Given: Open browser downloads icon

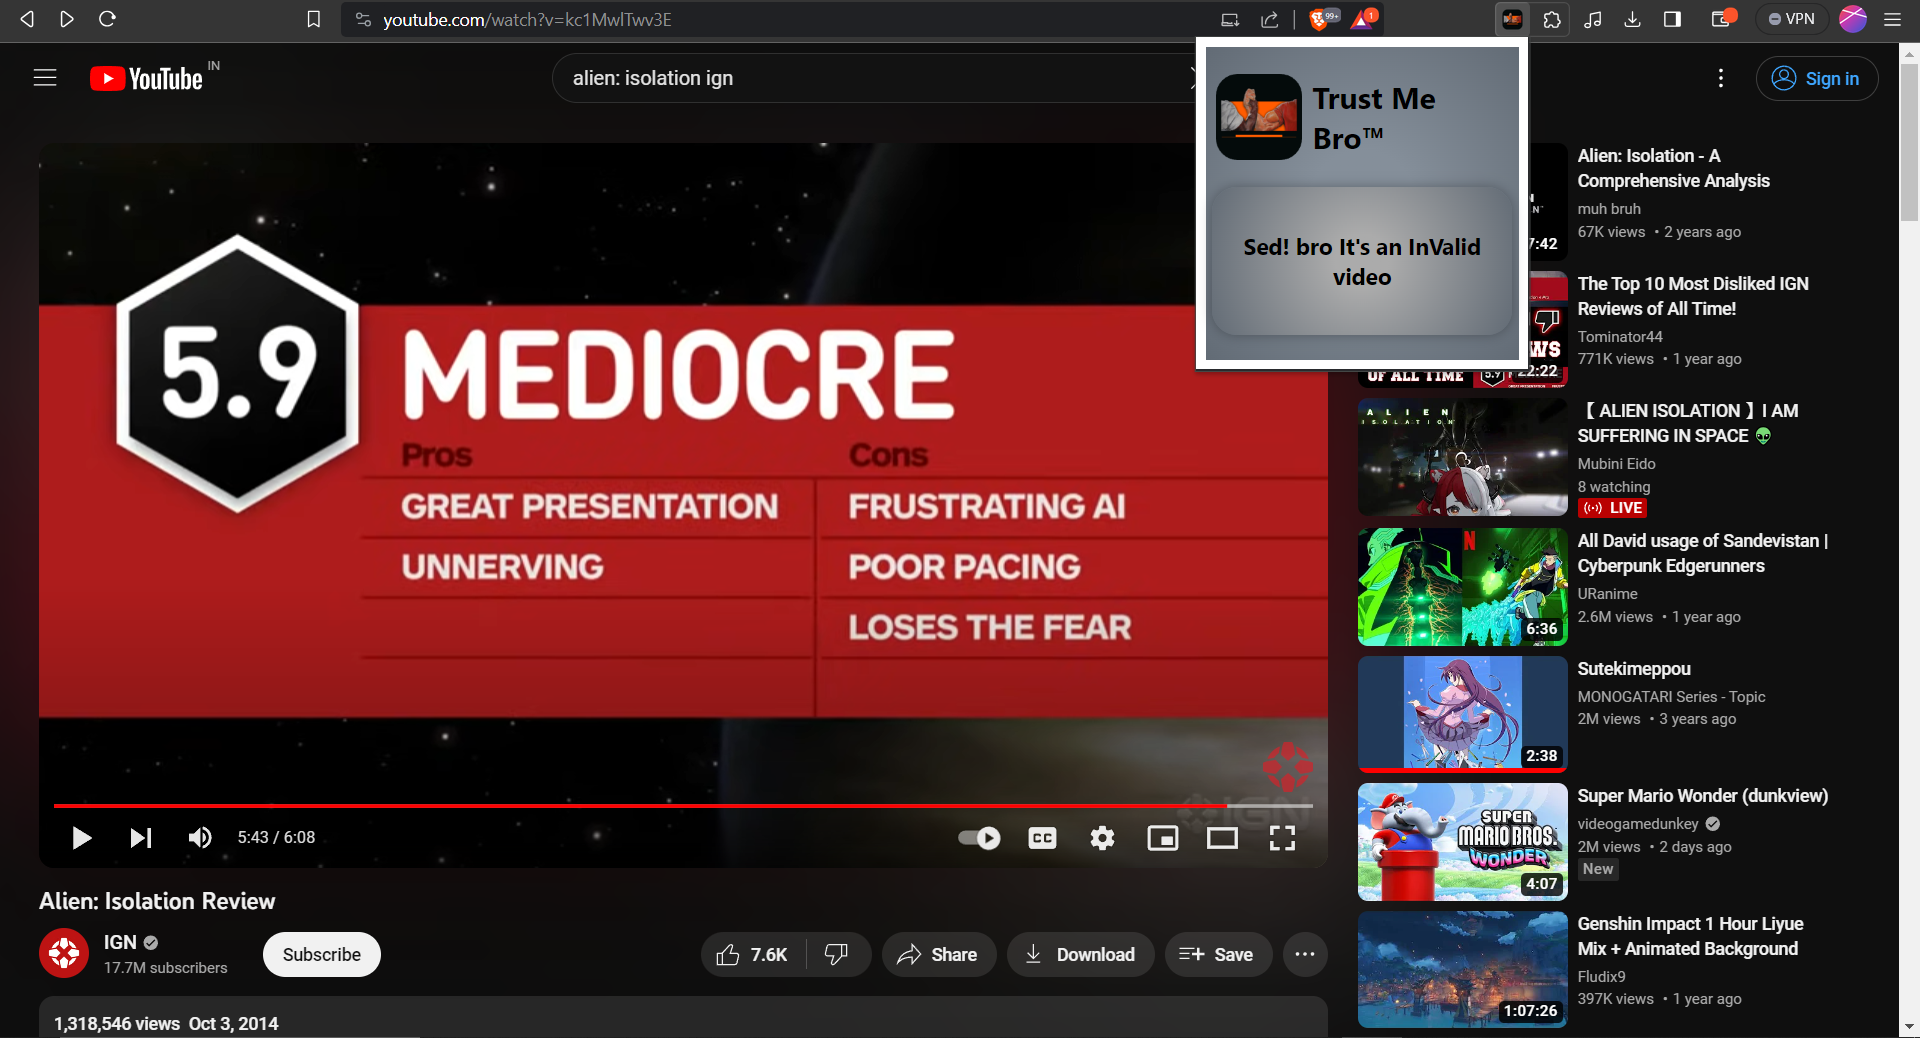Looking at the screenshot, I should click(1632, 19).
